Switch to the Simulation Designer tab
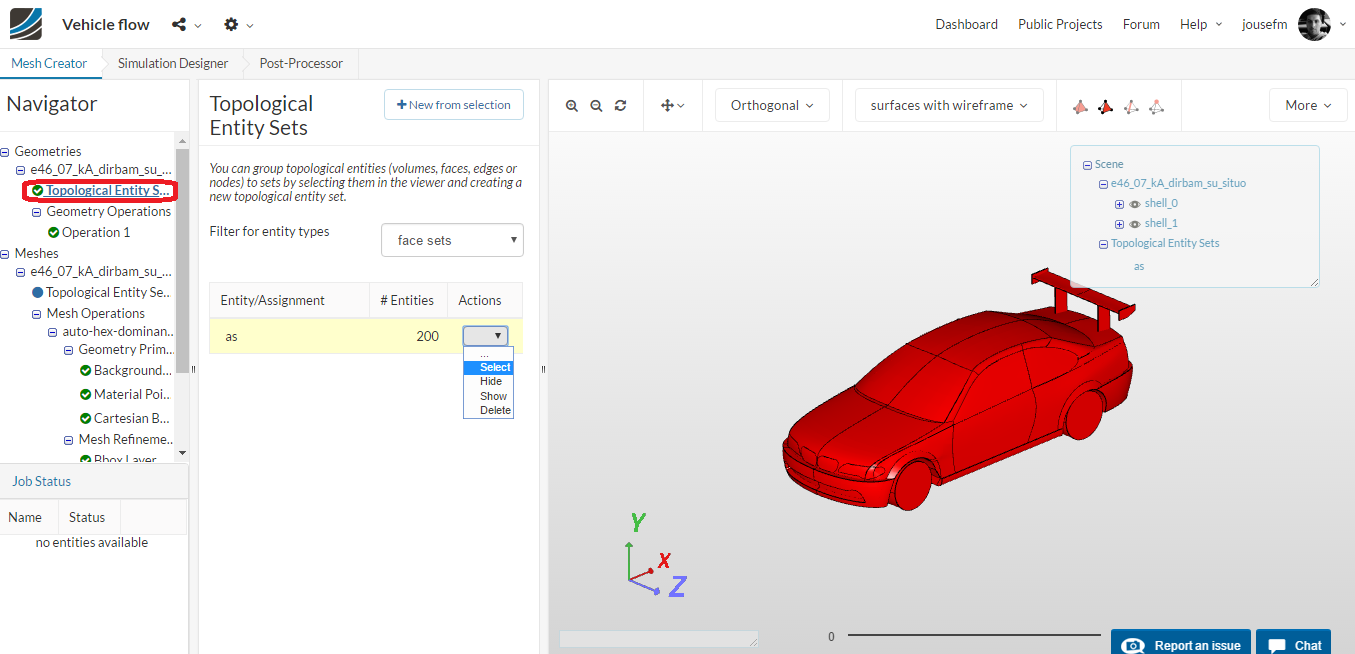 tap(173, 63)
